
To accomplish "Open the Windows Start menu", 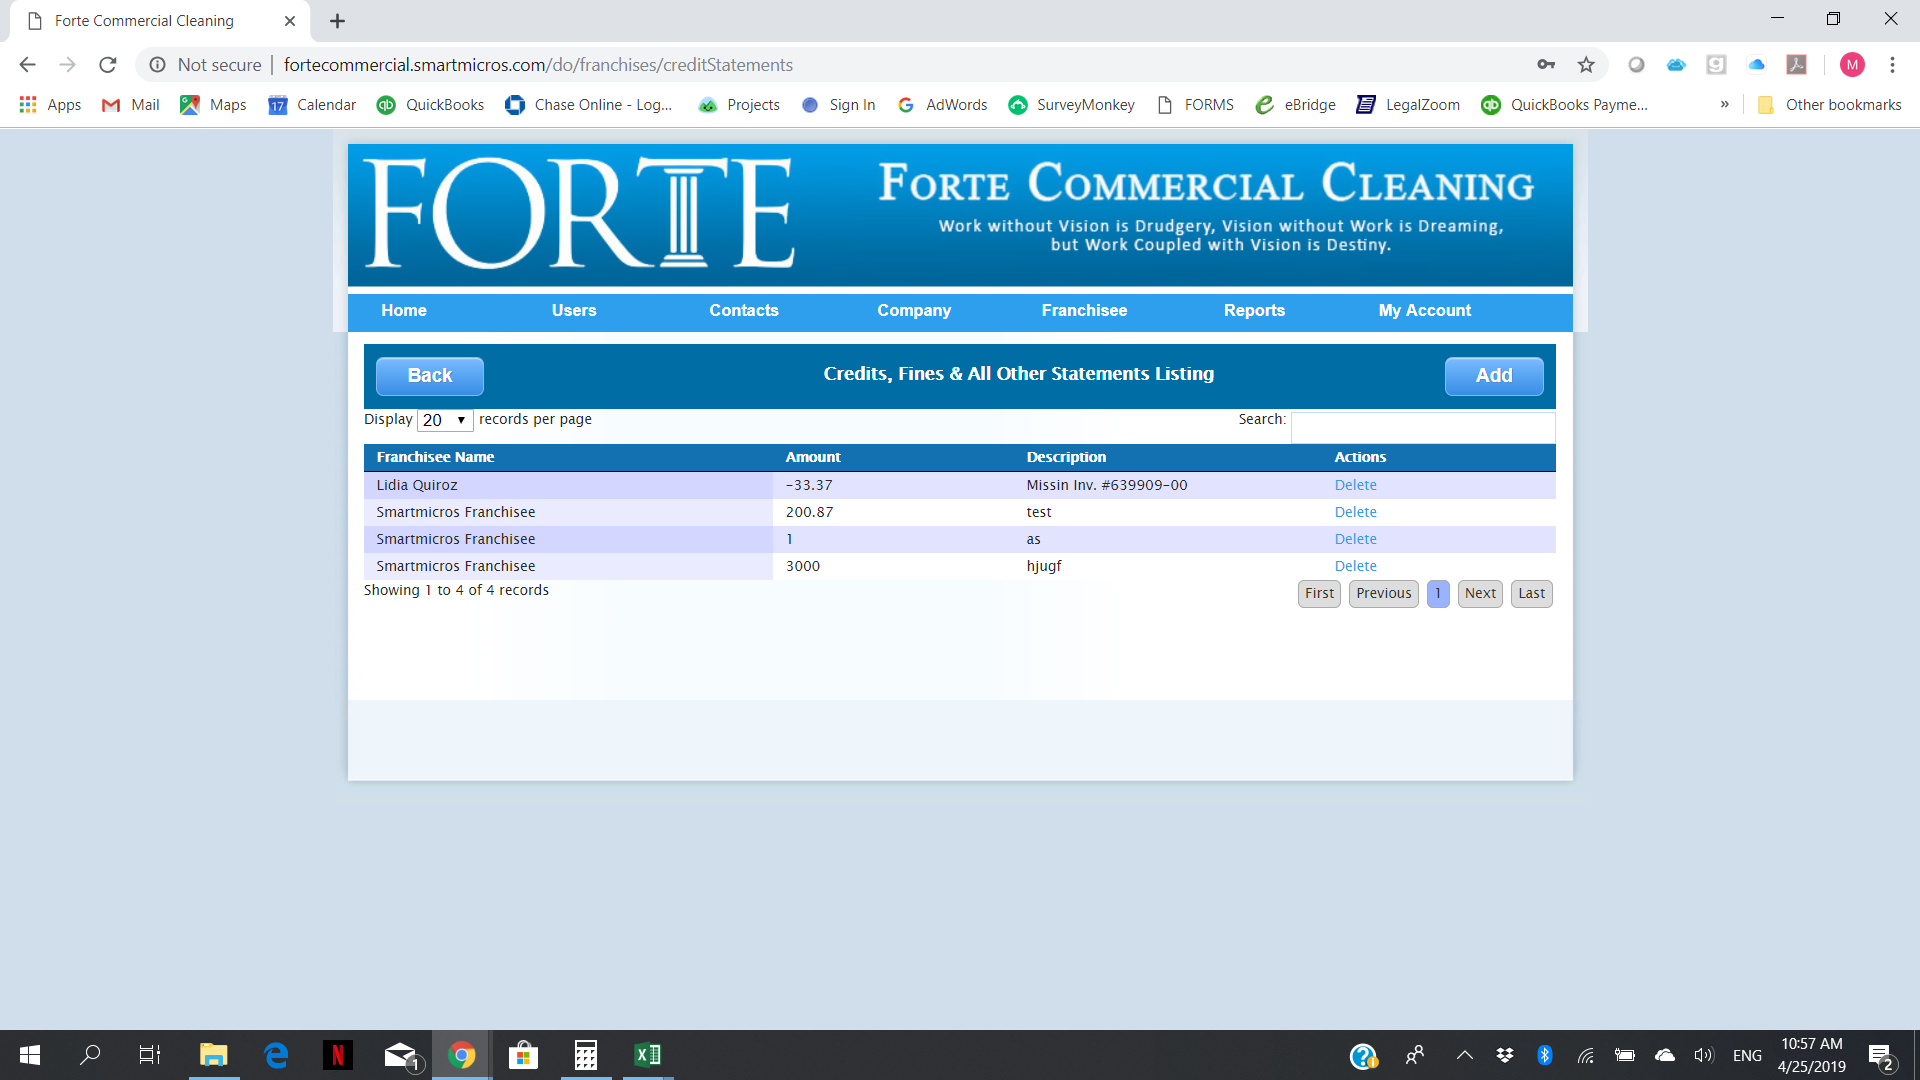I will click(30, 1055).
